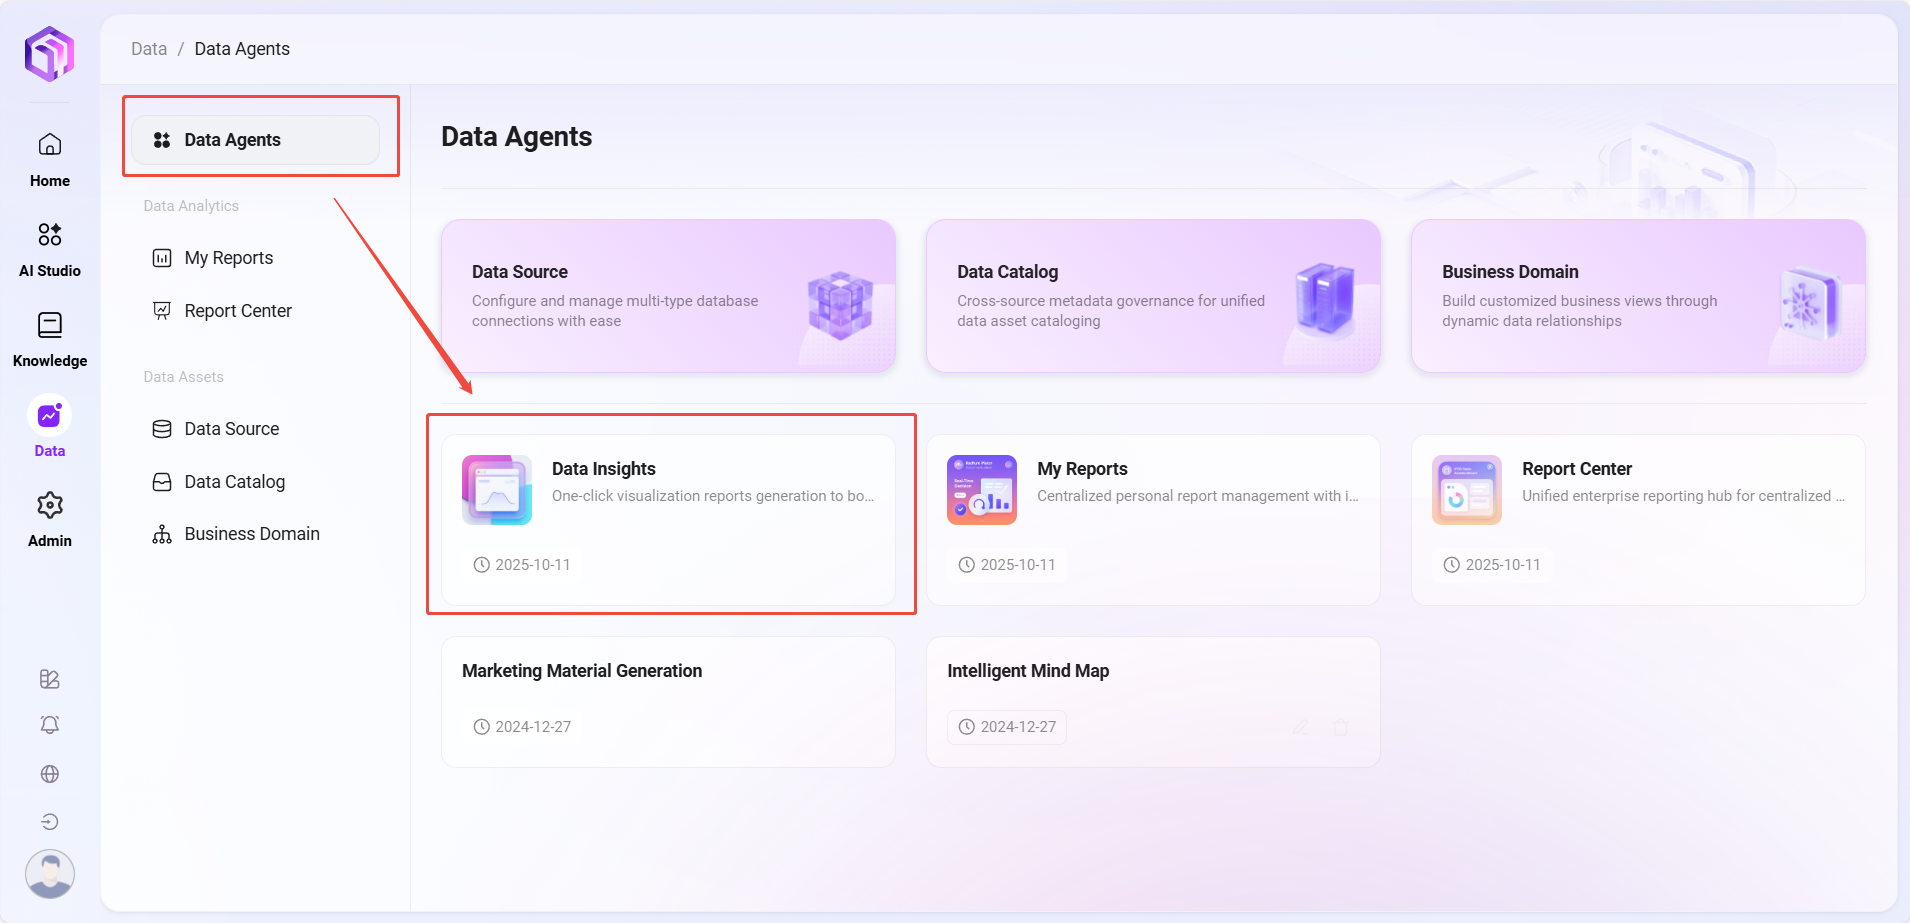The height and width of the screenshot is (923, 1910).
Task: Open Marketing Material Generation card
Action: [x=668, y=701]
